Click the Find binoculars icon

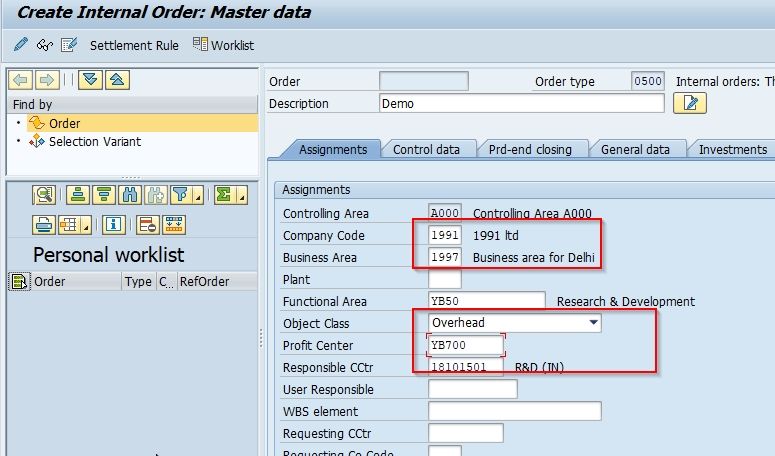coord(129,195)
